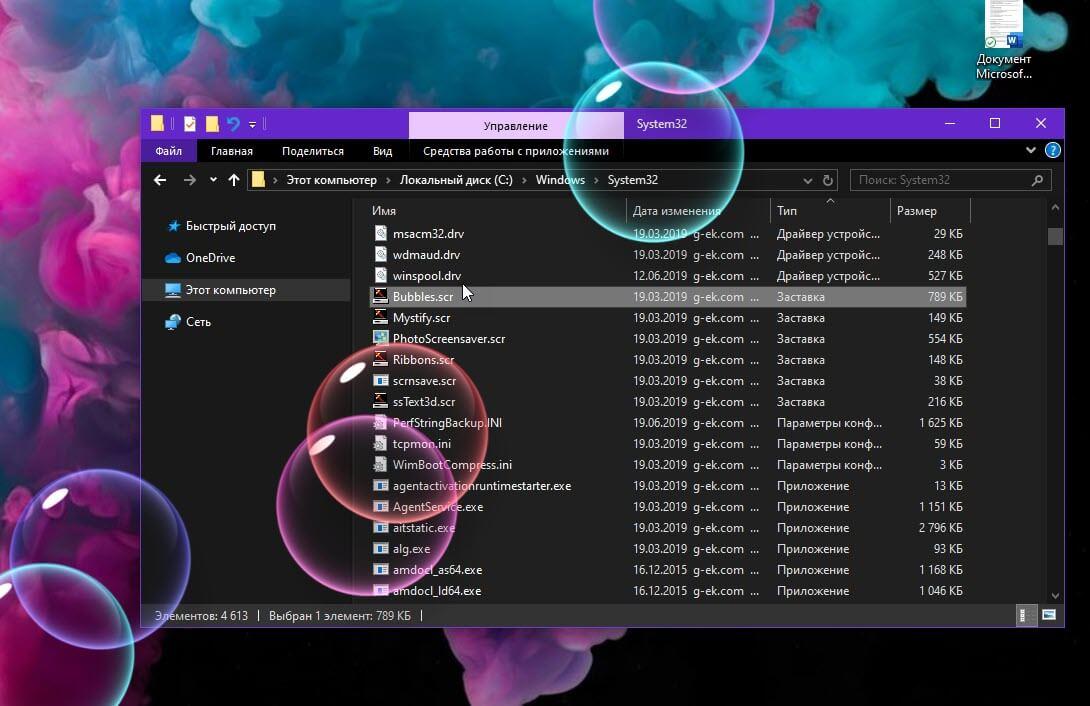Click the Undo quick access icon

tap(233, 124)
